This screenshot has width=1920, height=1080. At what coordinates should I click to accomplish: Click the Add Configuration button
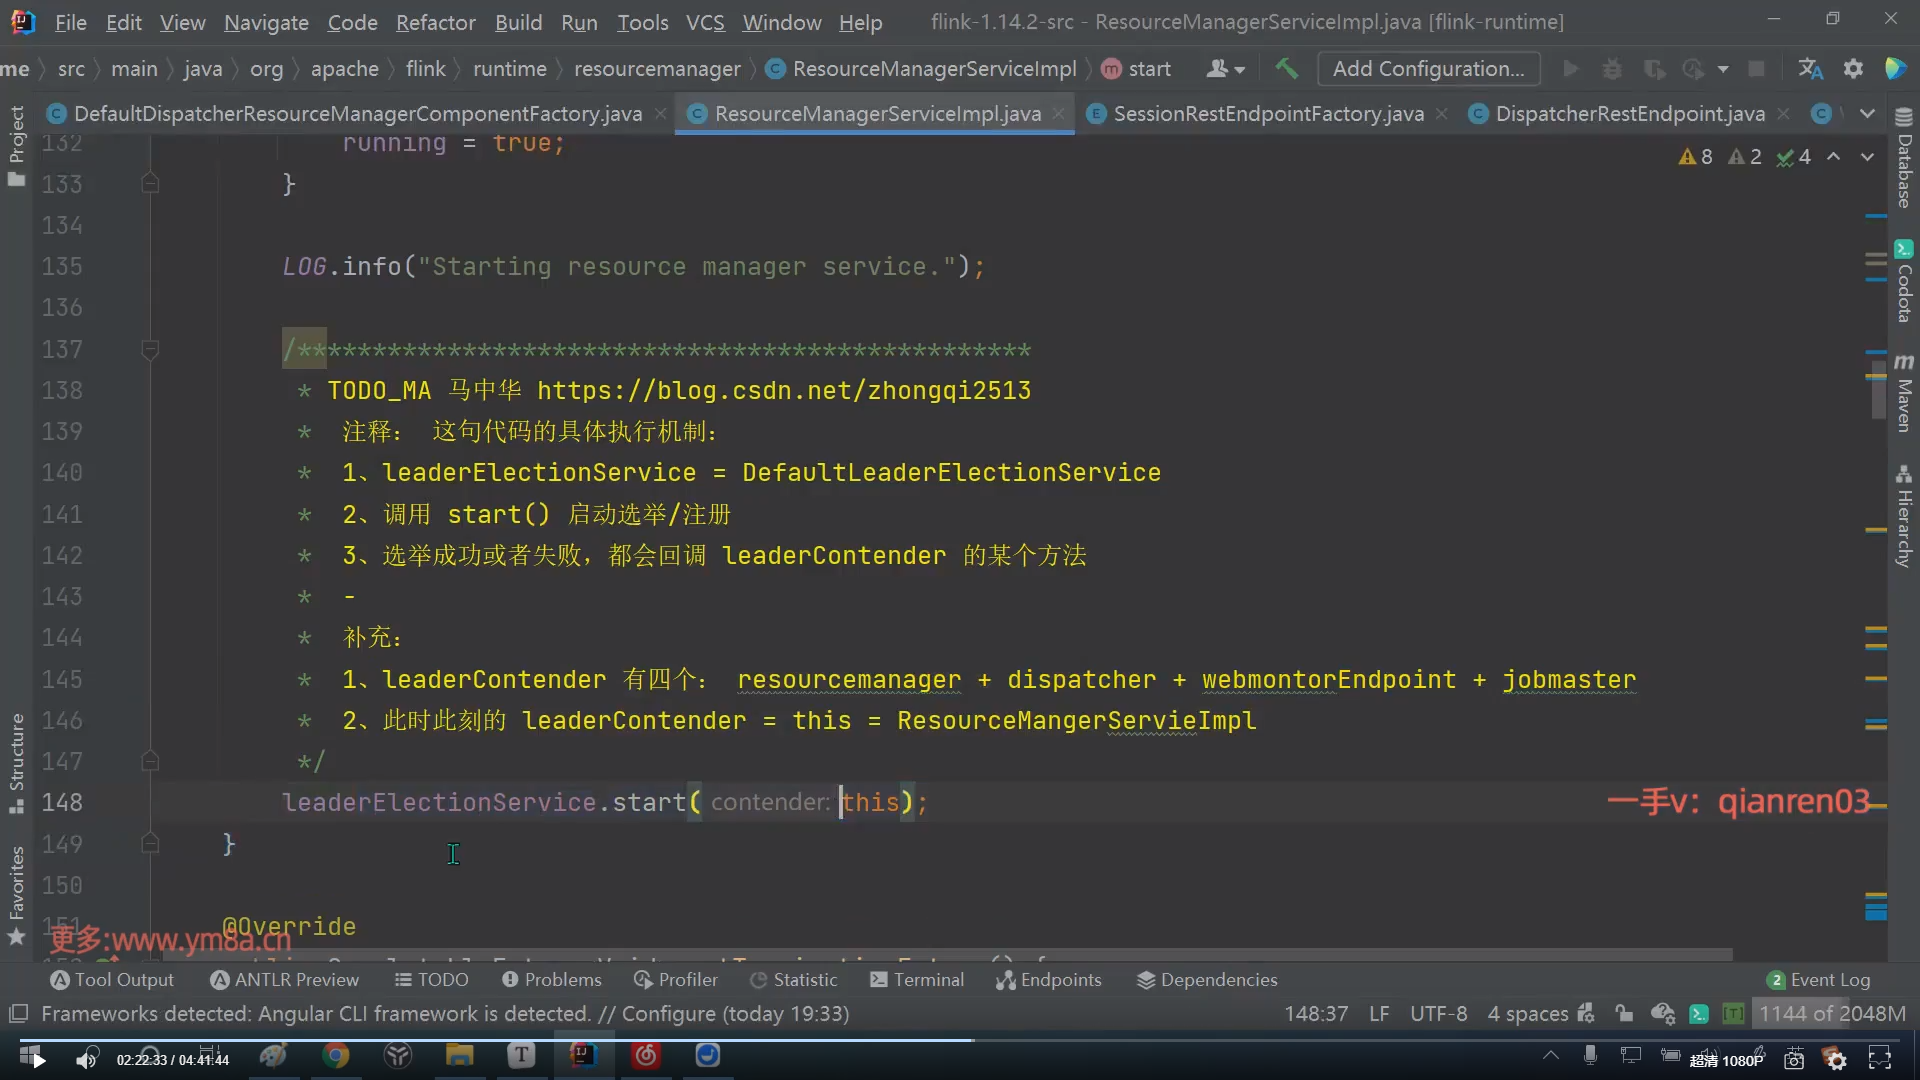point(1428,68)
